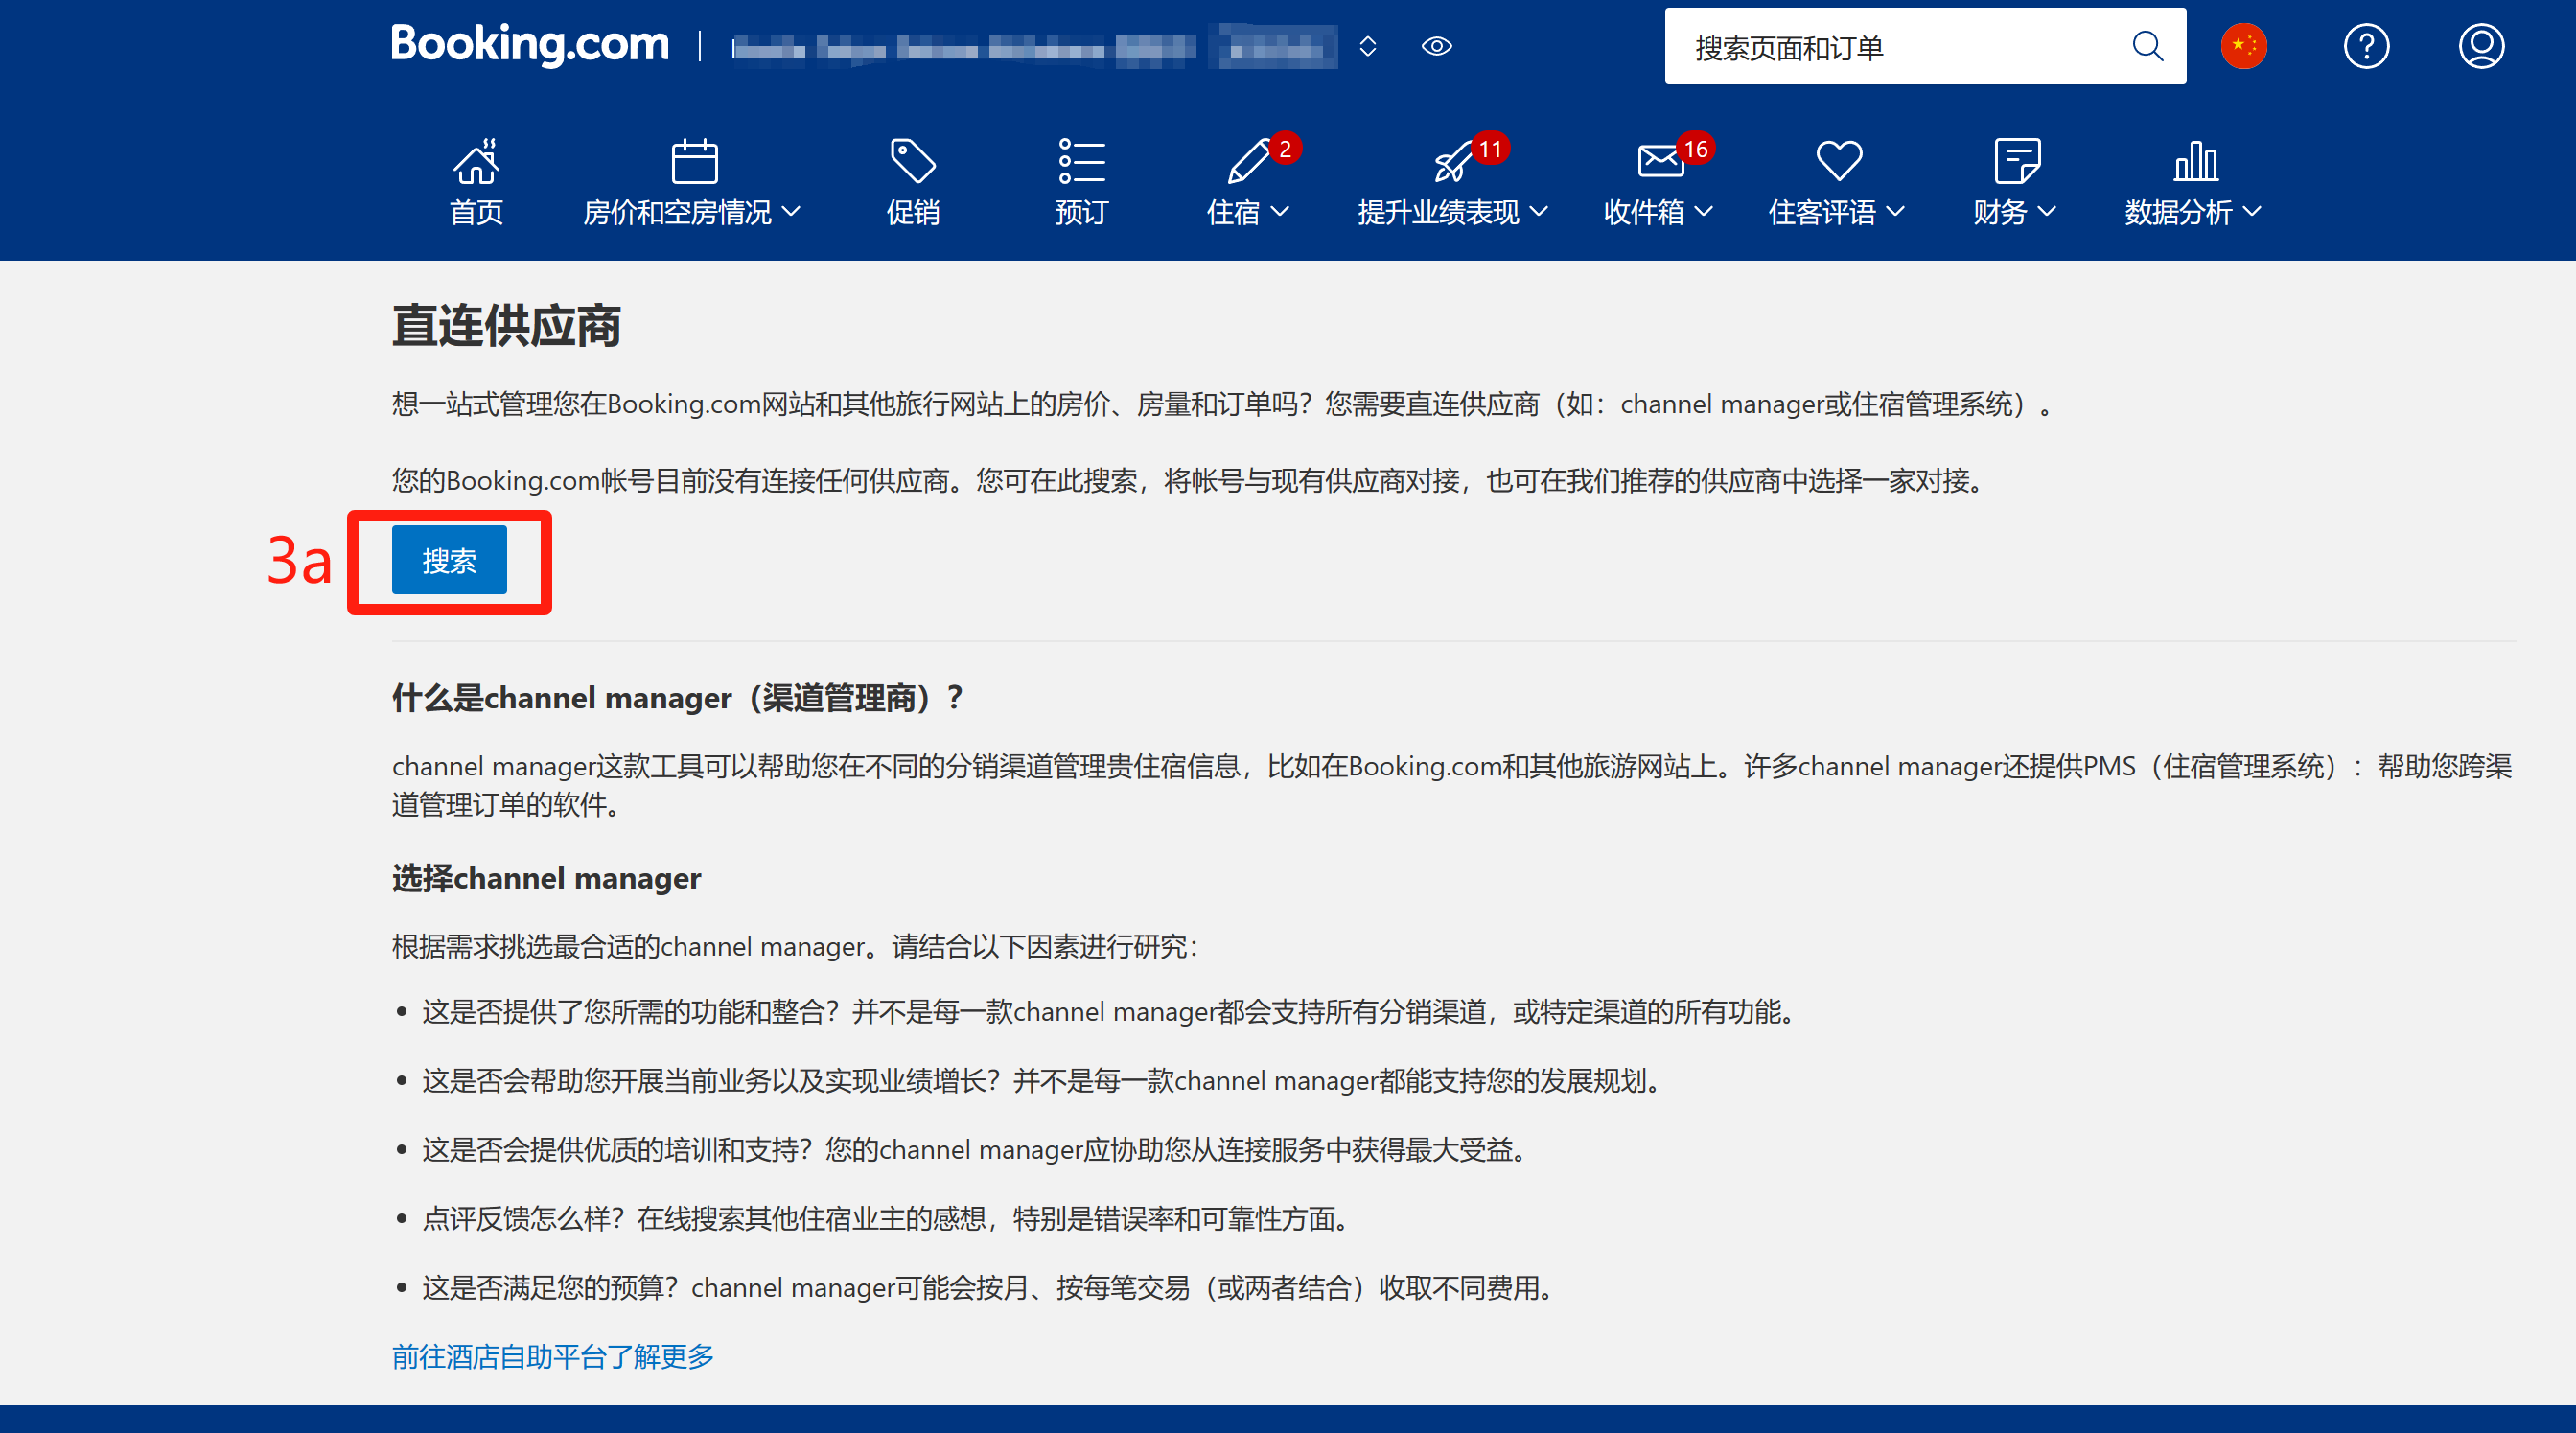Image resolution: width=2576 pixels, height=1433 pixels.
Task: Click the 收件箱 badge showing 16
Action: point(1695,149)
